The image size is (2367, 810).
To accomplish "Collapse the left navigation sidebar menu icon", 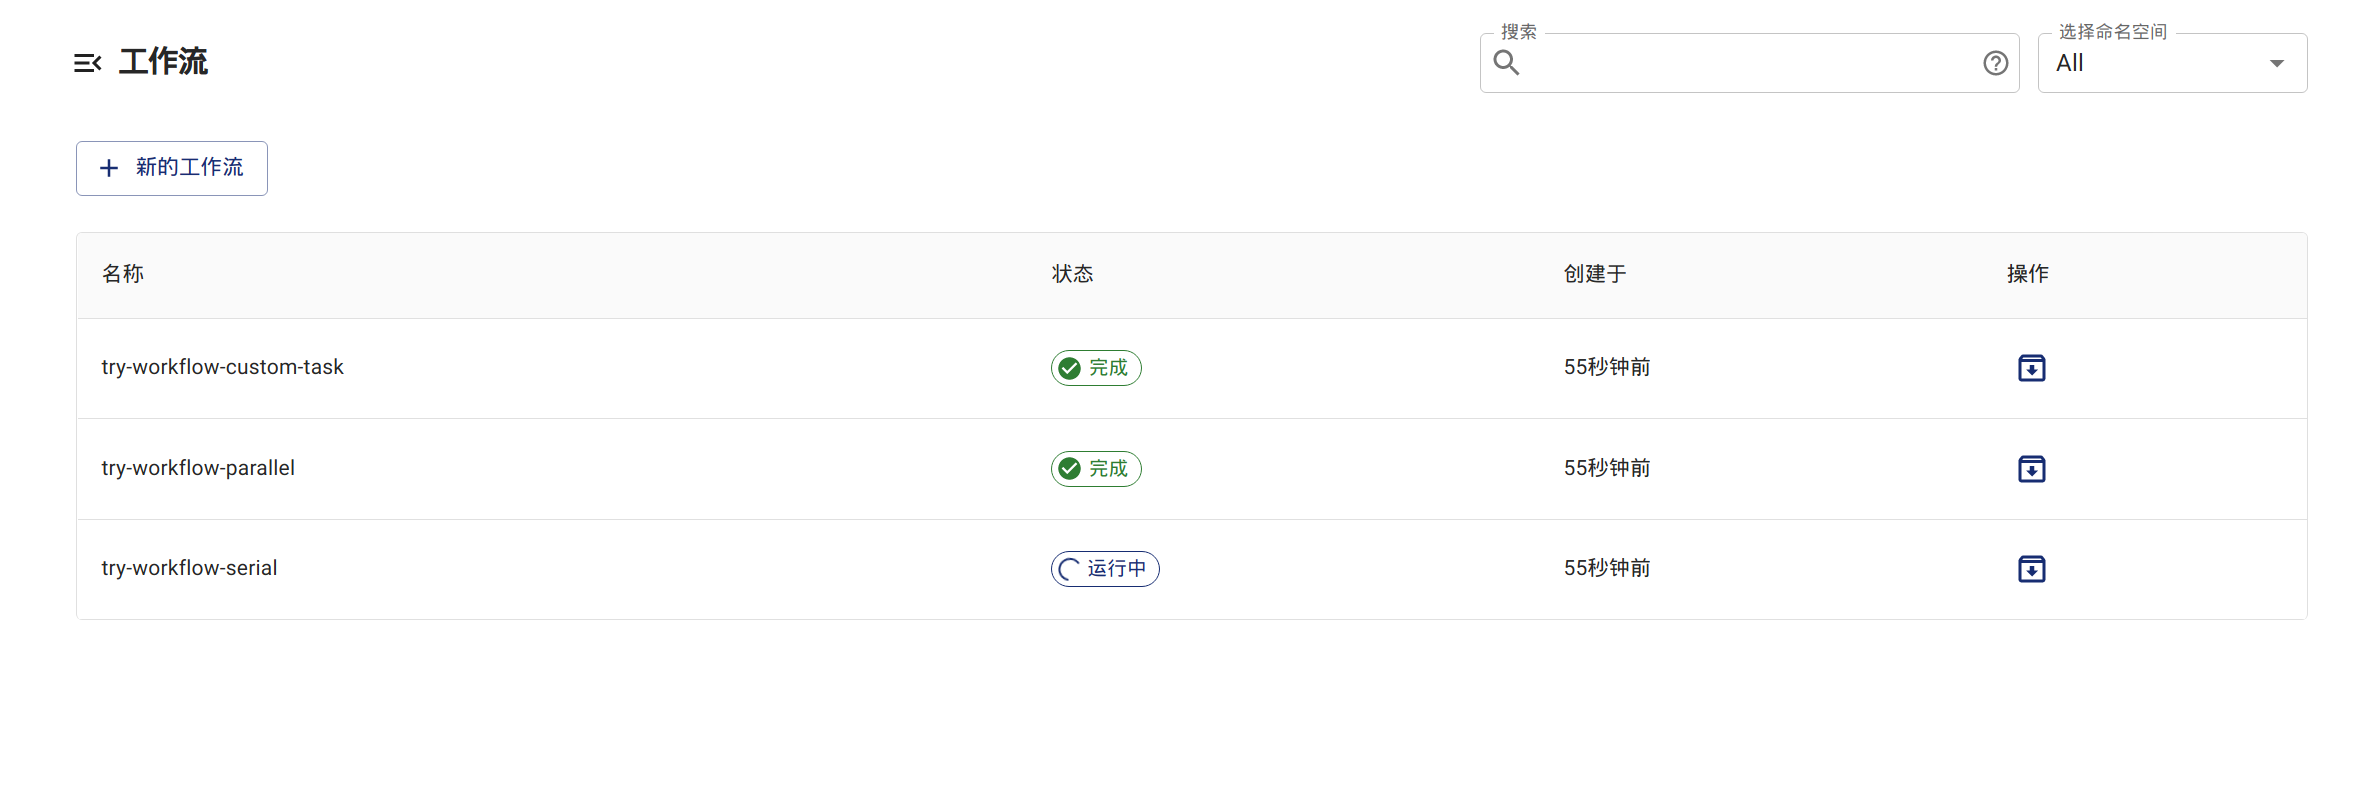I will (x=88, y=62).
